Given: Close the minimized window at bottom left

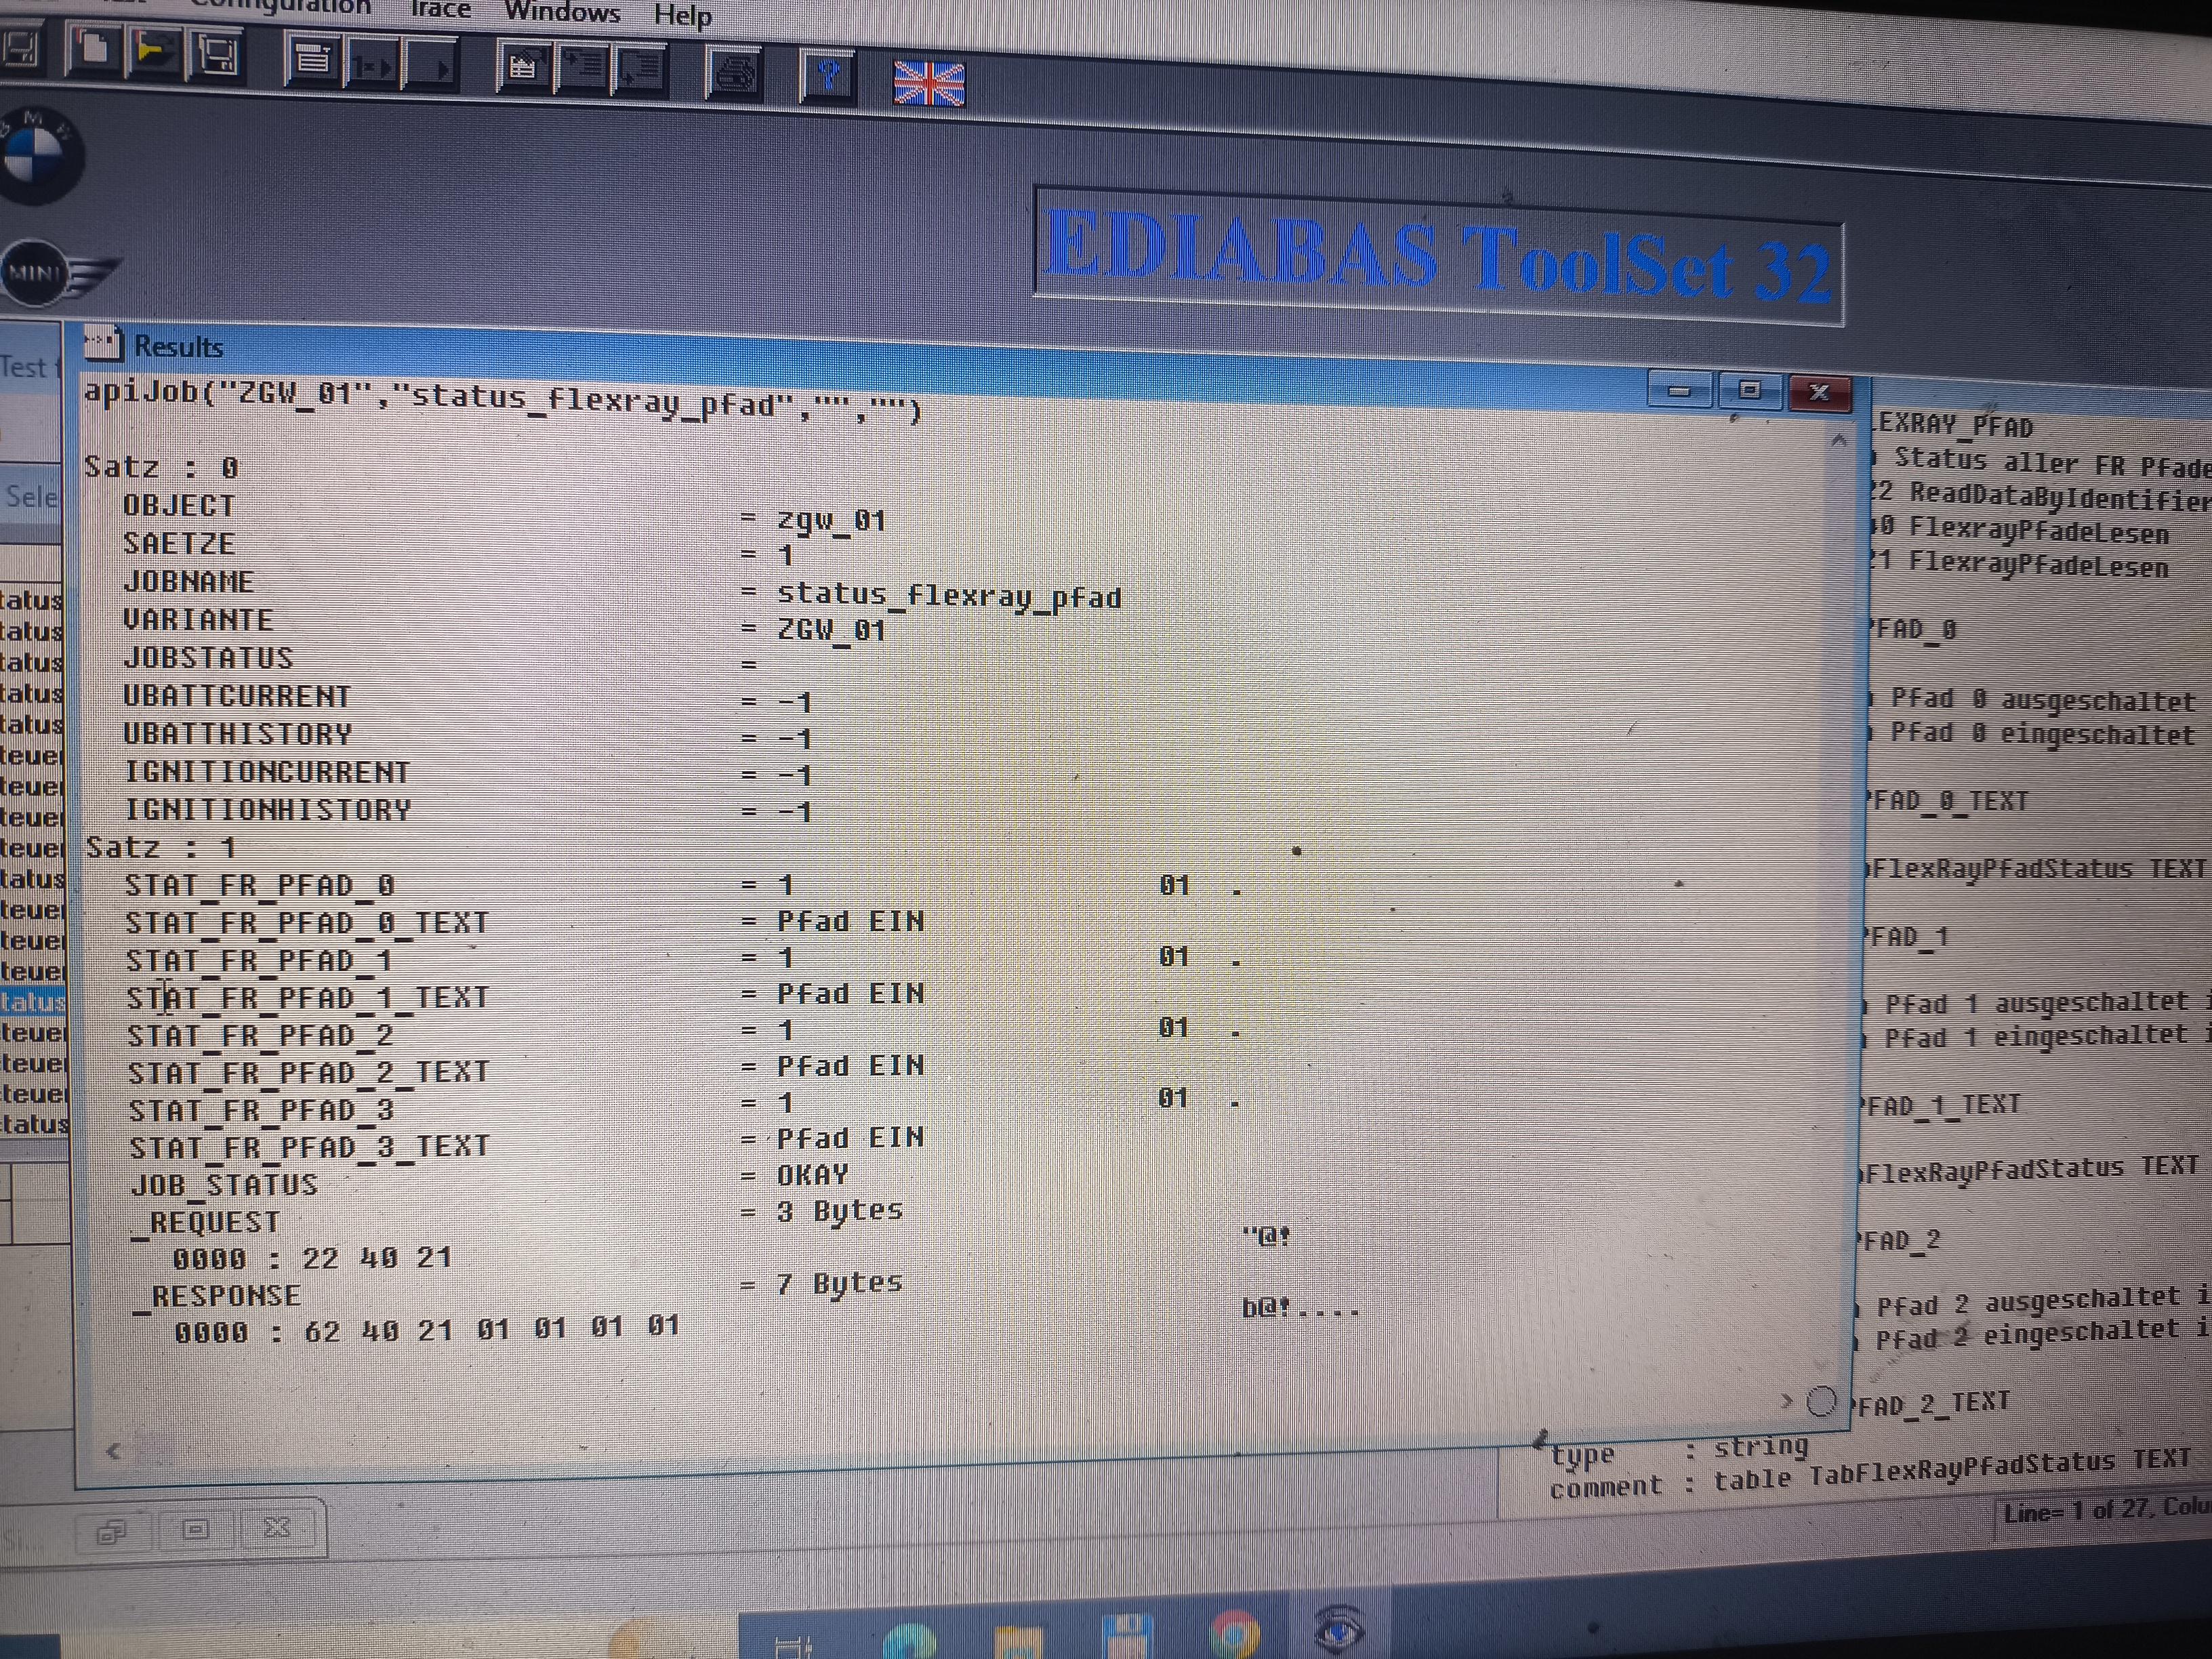Looking at the screenshot, I should 276,1527.
